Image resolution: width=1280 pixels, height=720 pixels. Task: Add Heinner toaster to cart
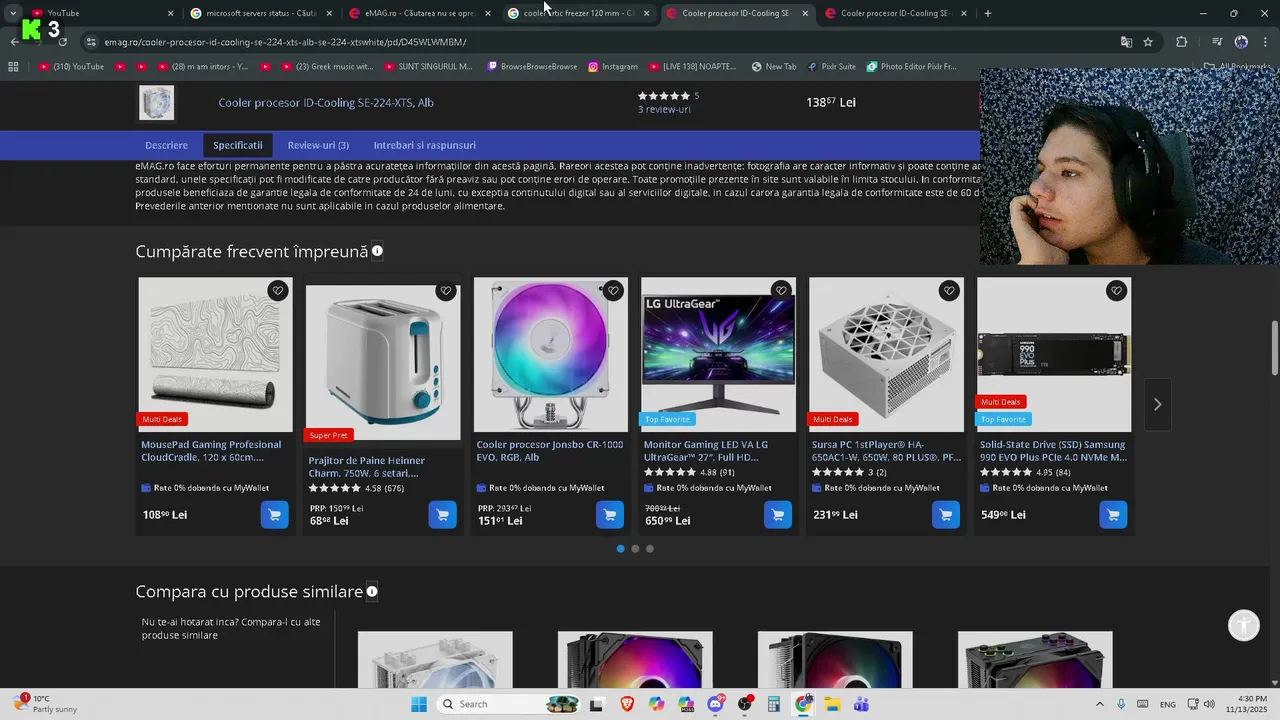[x=442, y=514]
